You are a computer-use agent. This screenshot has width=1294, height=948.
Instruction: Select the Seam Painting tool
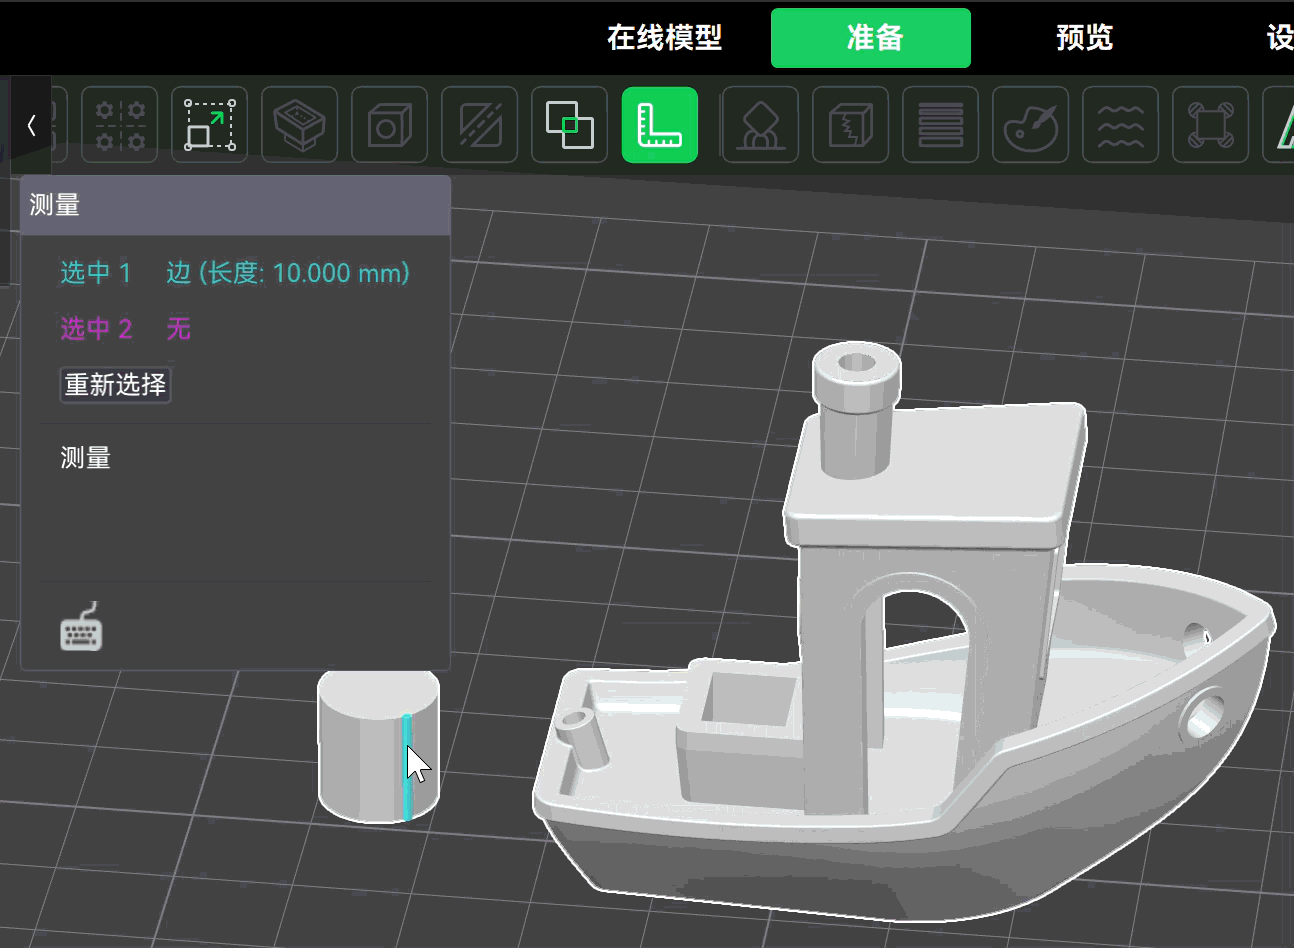tap(850, 125)
